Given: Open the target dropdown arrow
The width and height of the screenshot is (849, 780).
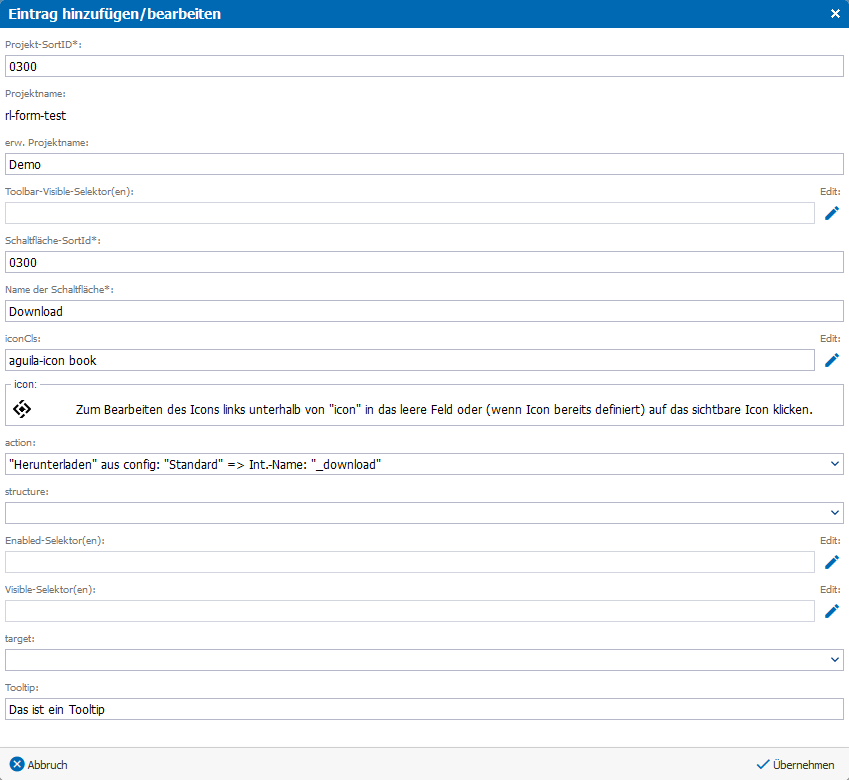Looking at the screenshot, I should [834, 660].
